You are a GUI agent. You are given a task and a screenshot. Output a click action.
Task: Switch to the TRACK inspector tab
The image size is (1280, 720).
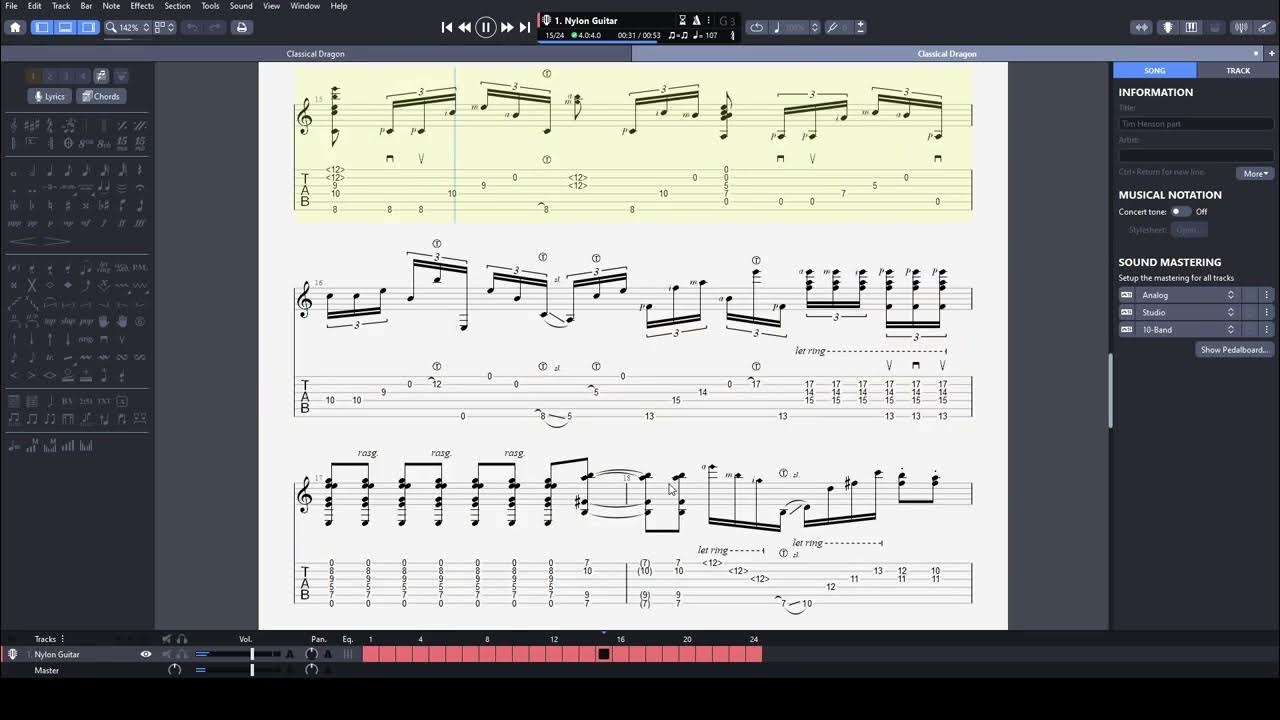tap(1238, 70)
